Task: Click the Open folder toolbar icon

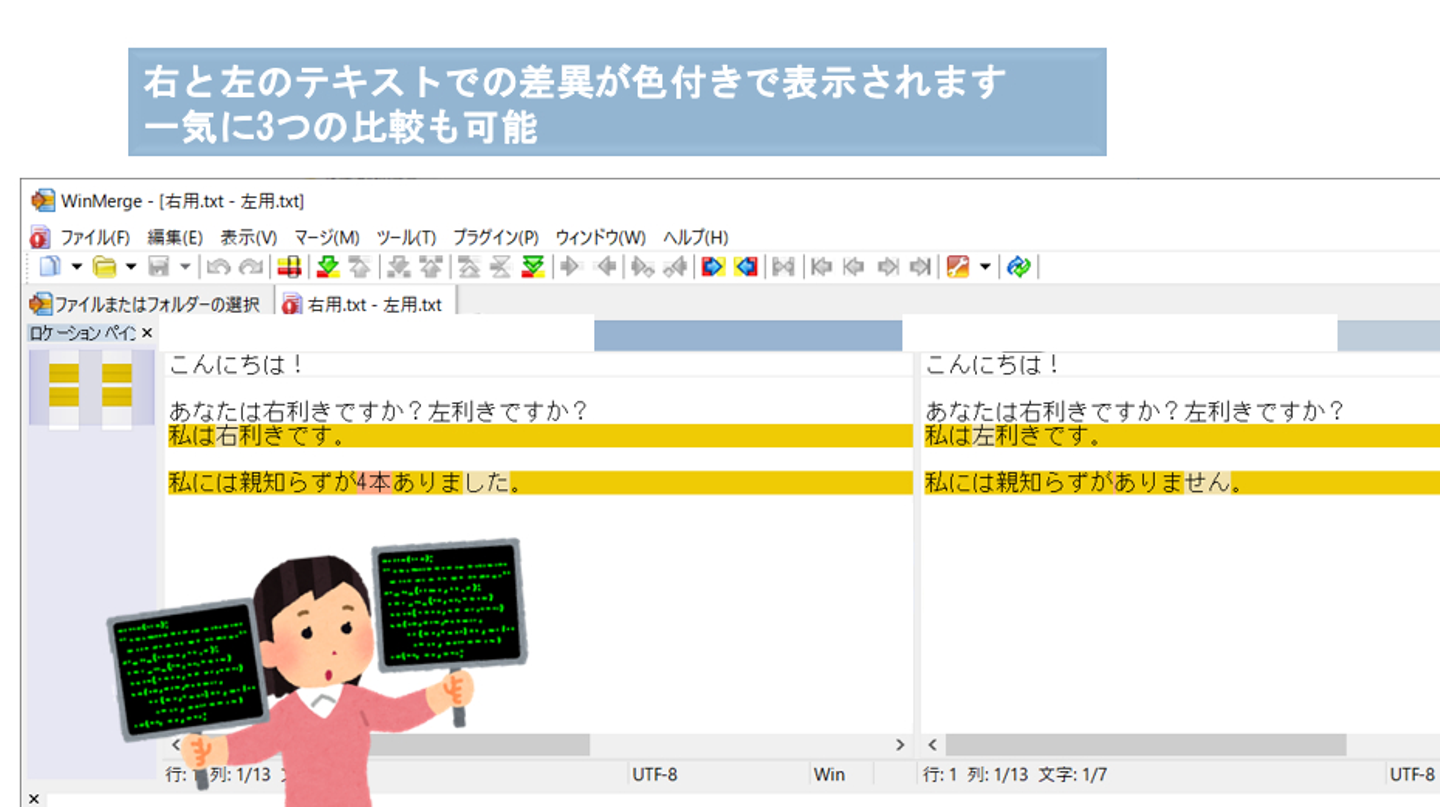Action: pyautogui.click(x=104, y=267)
